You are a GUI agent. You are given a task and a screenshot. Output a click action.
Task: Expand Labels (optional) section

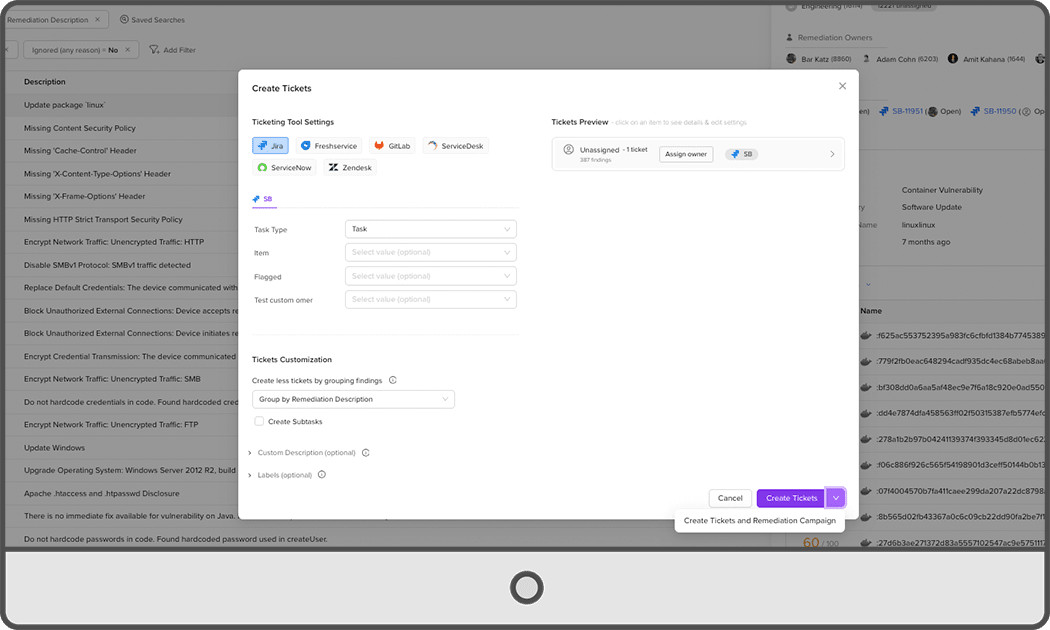coord(280,475)
